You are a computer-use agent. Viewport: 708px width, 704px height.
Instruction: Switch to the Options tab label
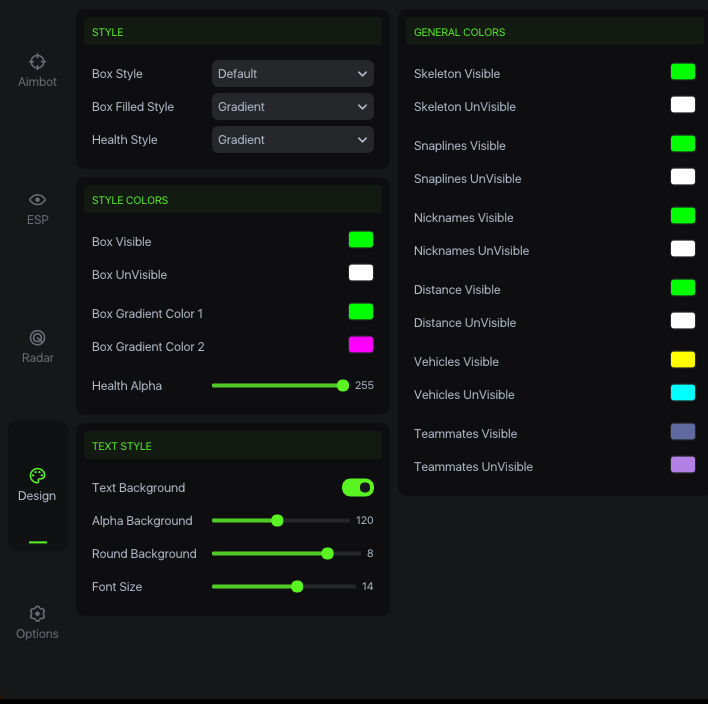[x=38, y=634]
